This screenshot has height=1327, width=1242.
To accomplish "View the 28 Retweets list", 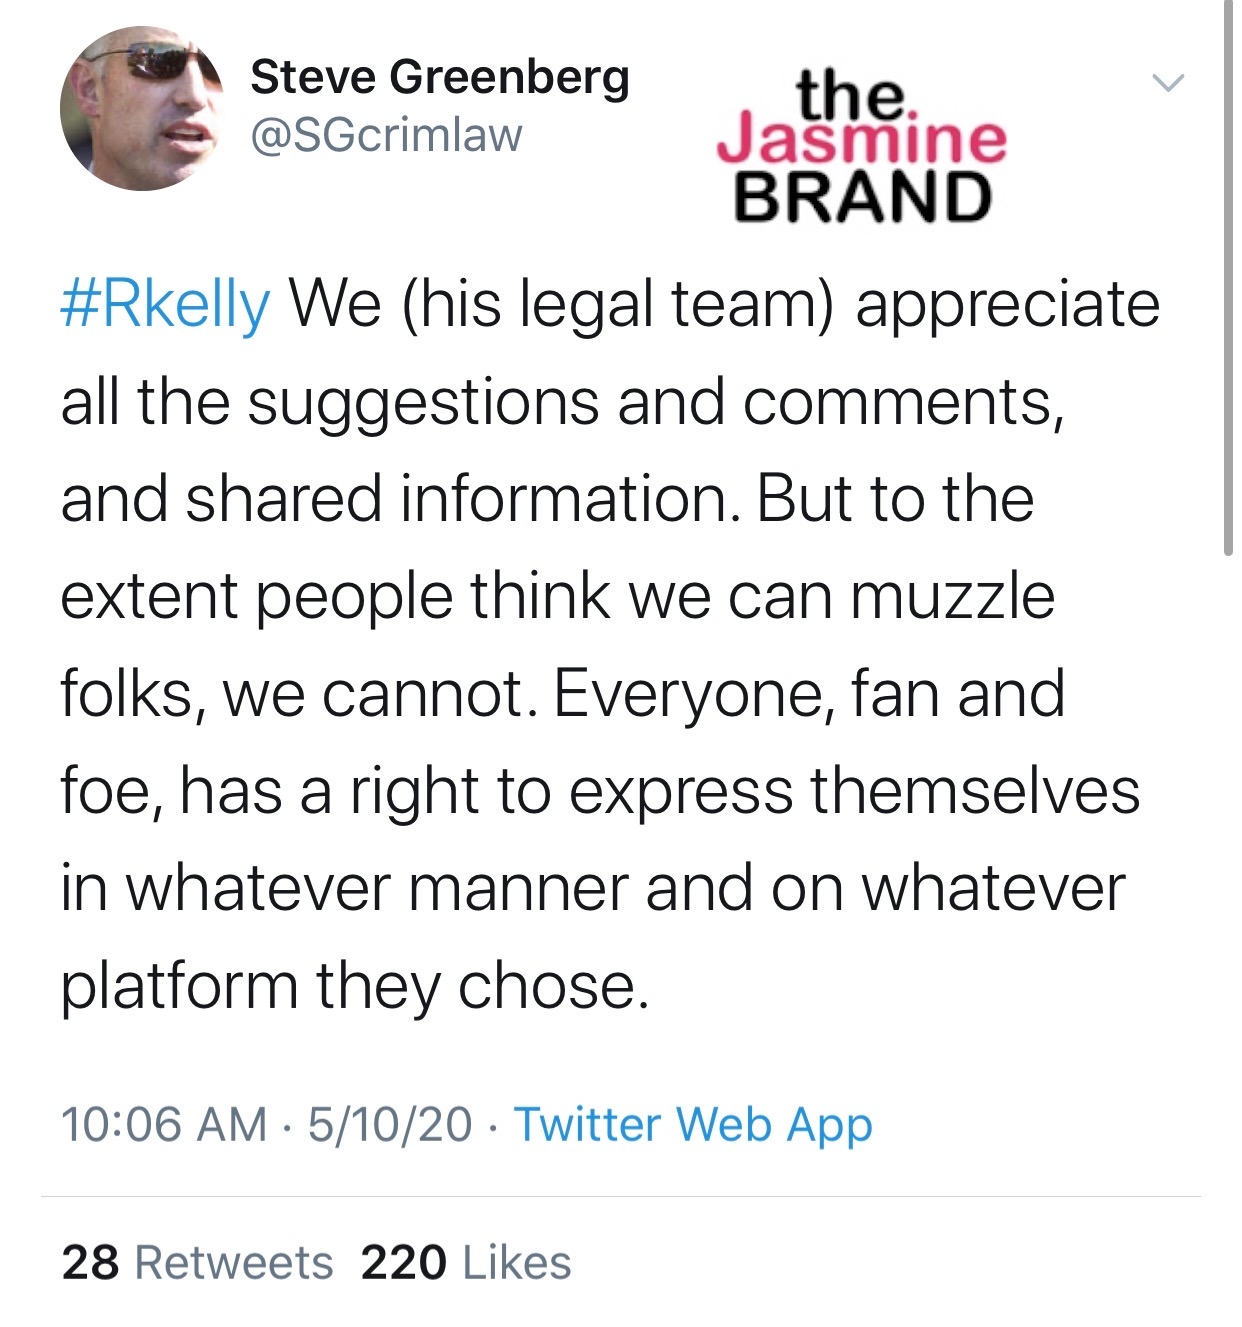I will click(x=197, y=1263).
